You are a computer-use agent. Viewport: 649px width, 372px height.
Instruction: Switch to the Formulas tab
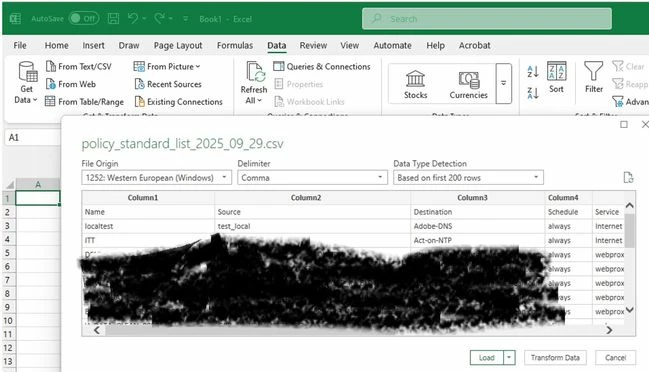point(235,46)
